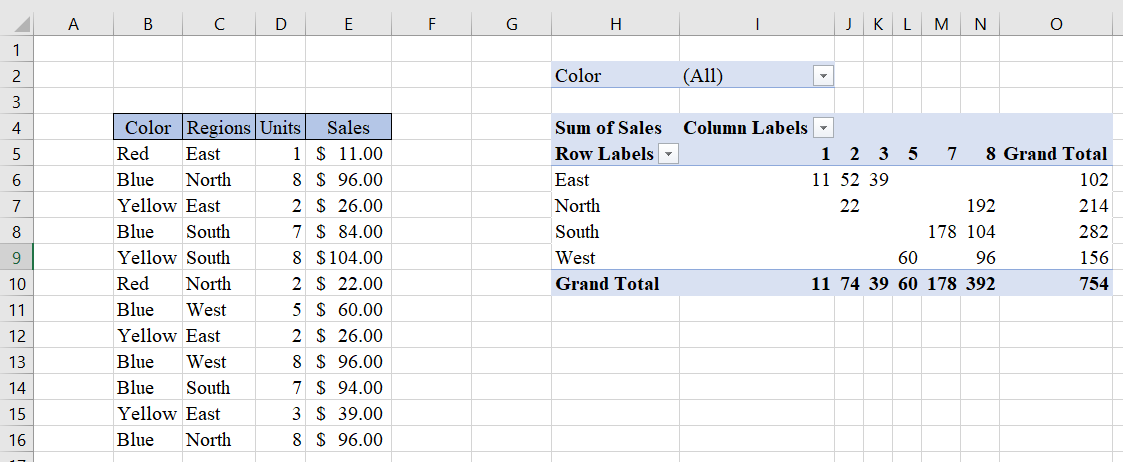The height and width of the screenshot is (462, 1123).
Task: Select the Units header cell
Action: 280,128
